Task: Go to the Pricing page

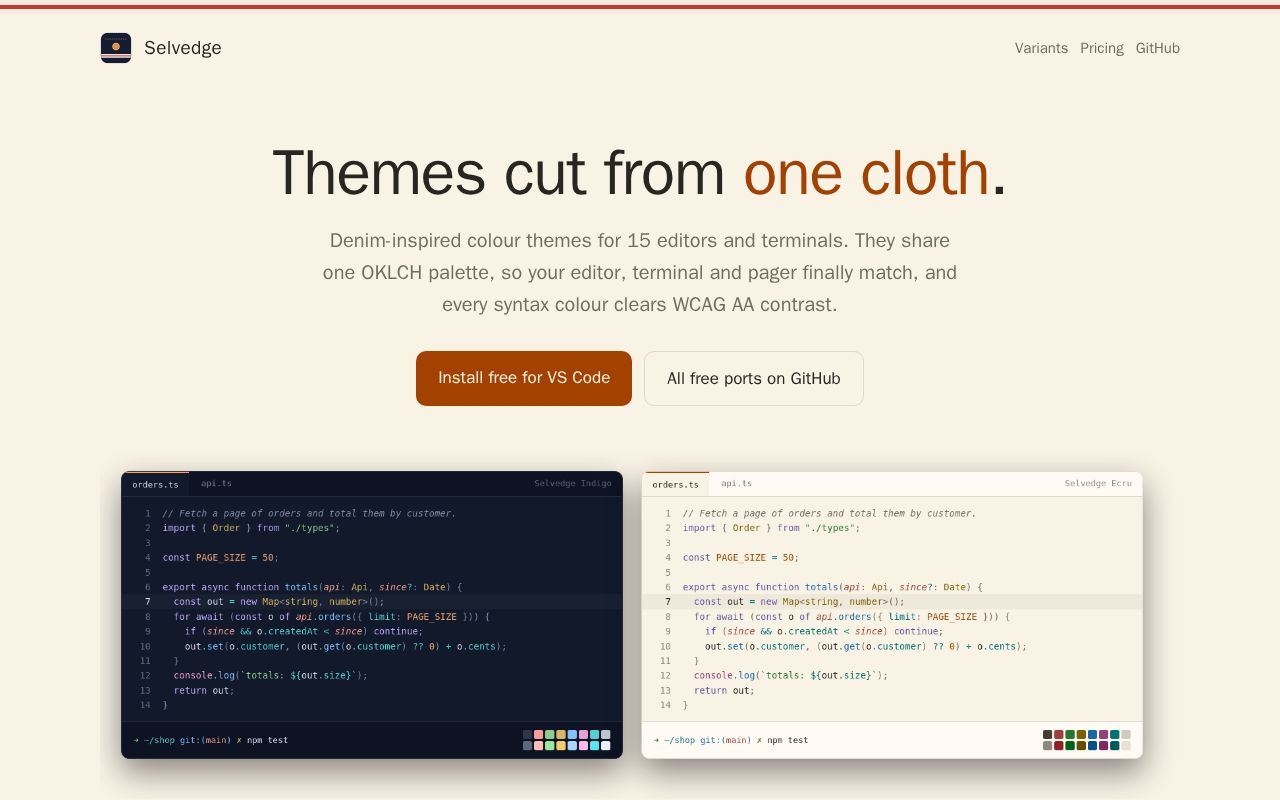Action: tap(1102, 48)
